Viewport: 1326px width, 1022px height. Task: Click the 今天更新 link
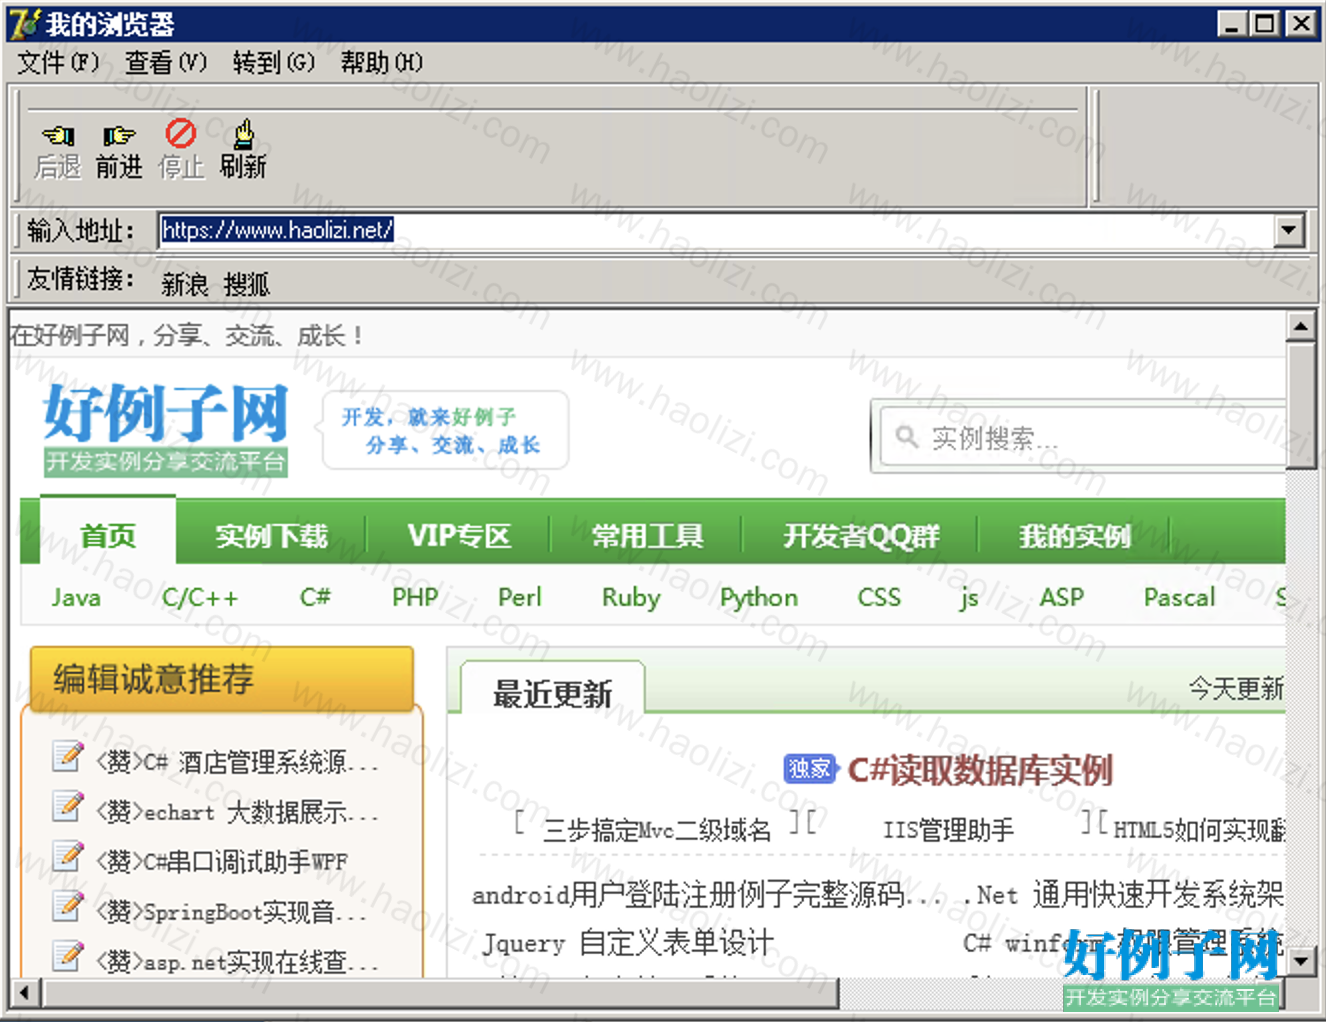point(1236,689)
